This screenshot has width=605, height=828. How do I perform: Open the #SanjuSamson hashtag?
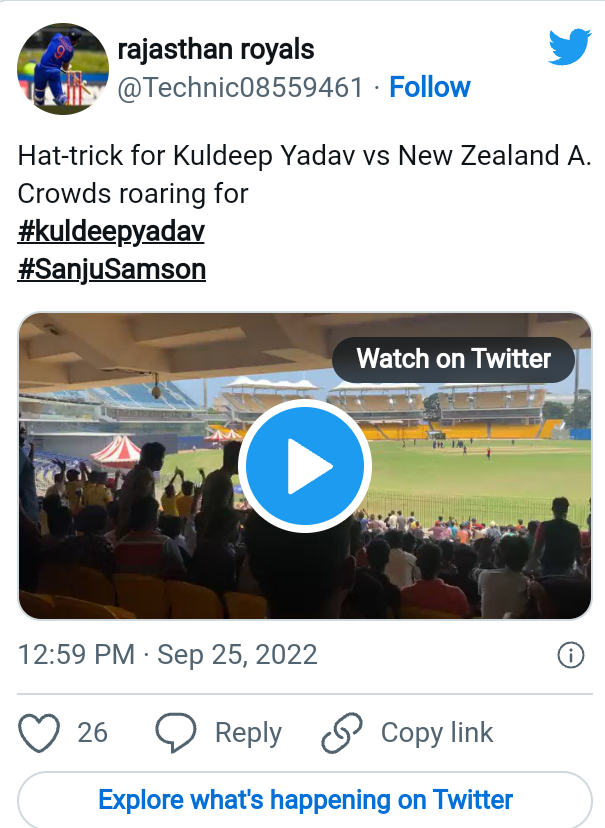click(x=112, y=270)
